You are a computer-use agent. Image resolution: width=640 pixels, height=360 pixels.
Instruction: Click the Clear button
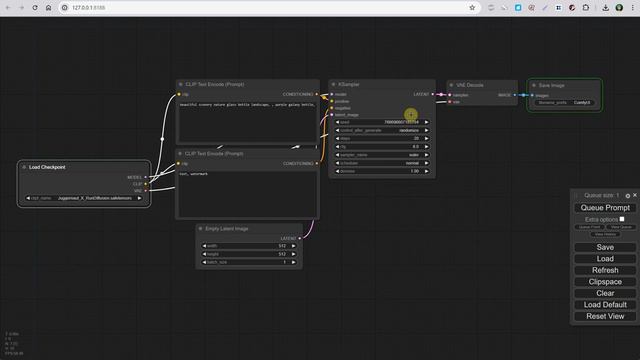[605, 293]
